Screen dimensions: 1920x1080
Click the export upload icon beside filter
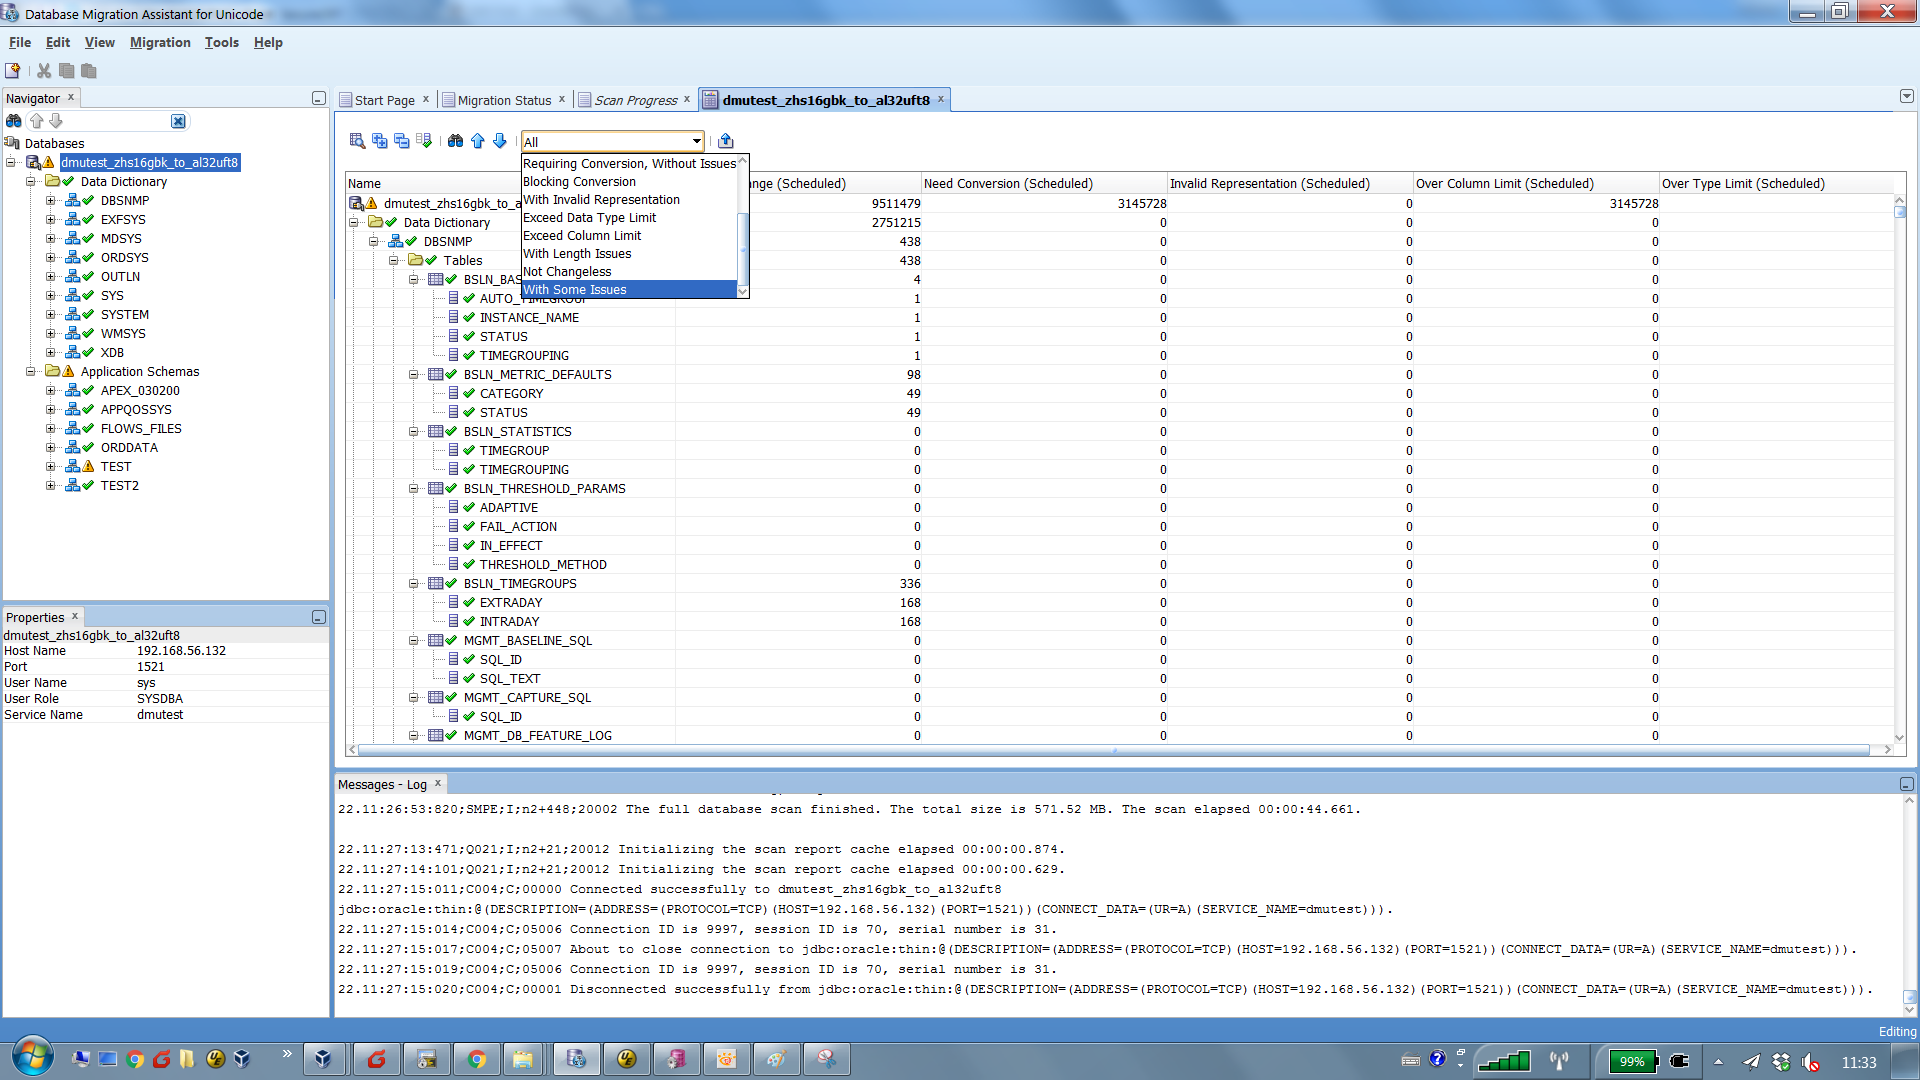726,141
